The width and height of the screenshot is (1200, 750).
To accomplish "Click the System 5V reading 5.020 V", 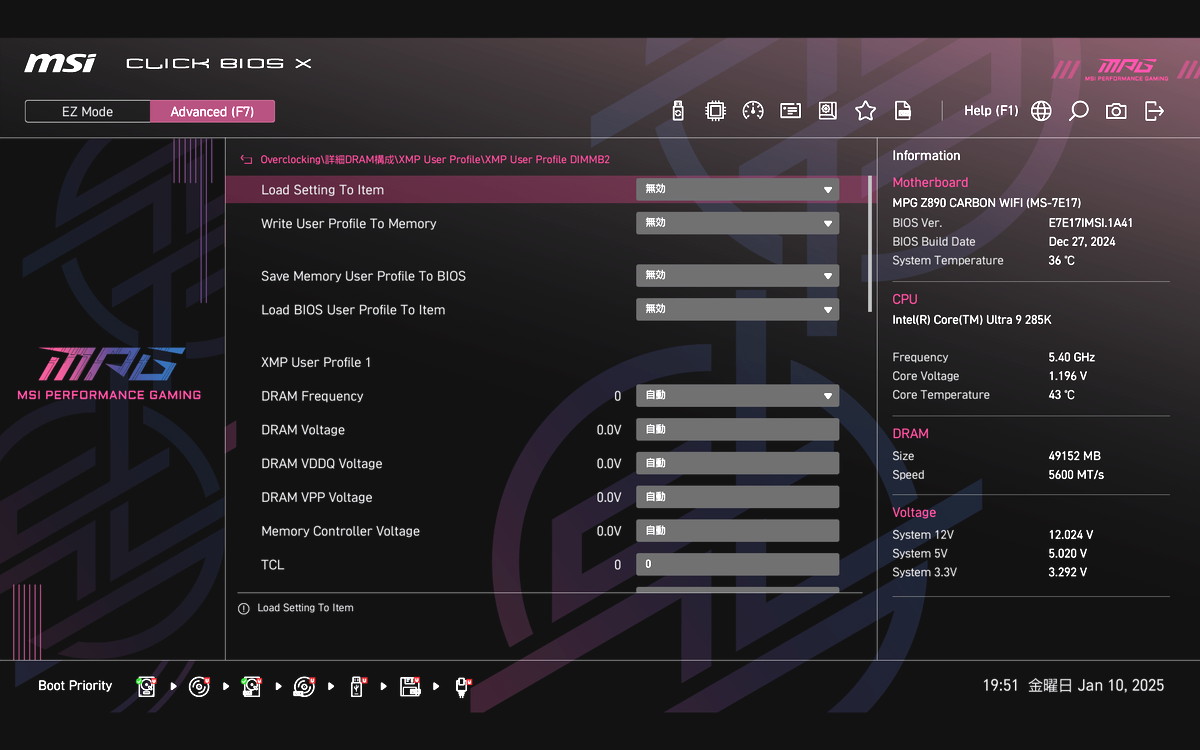I will (x=1067, y=554).
